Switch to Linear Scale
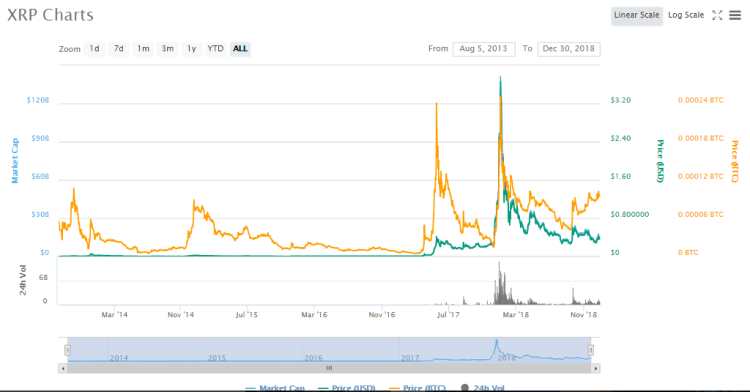 637,15
